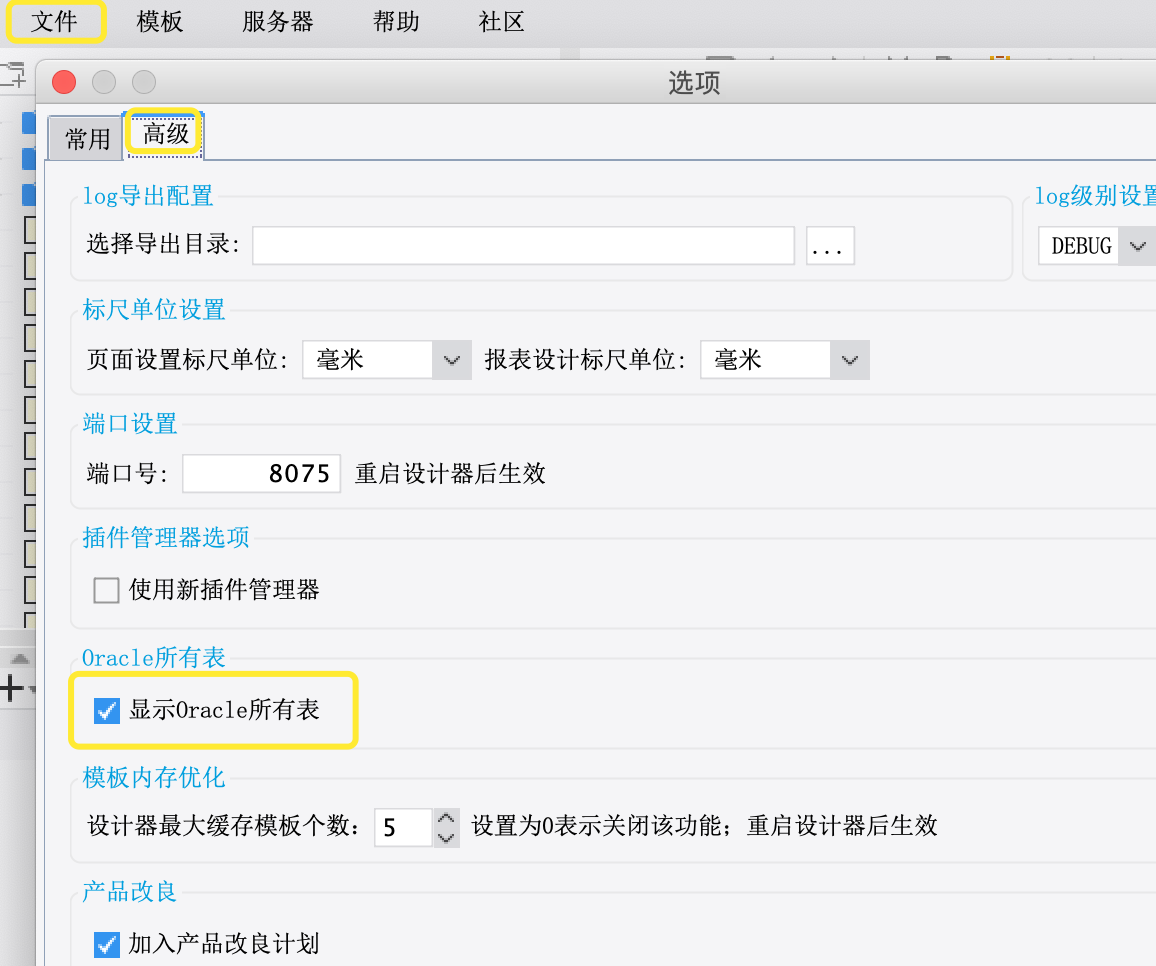Open the 报表设计标尺单位 dropdown

[x=785, y=360]
